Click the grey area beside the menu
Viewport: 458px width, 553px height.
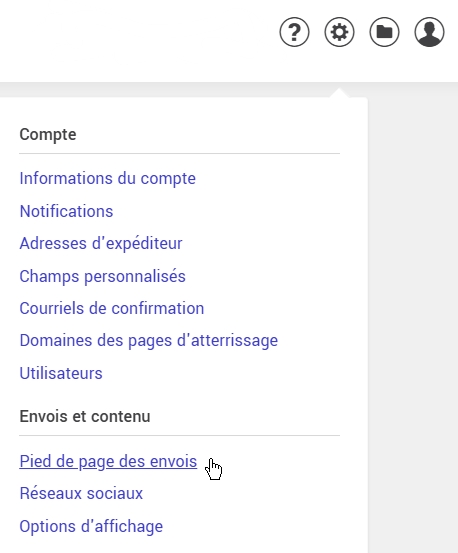(x=413, y=317)
